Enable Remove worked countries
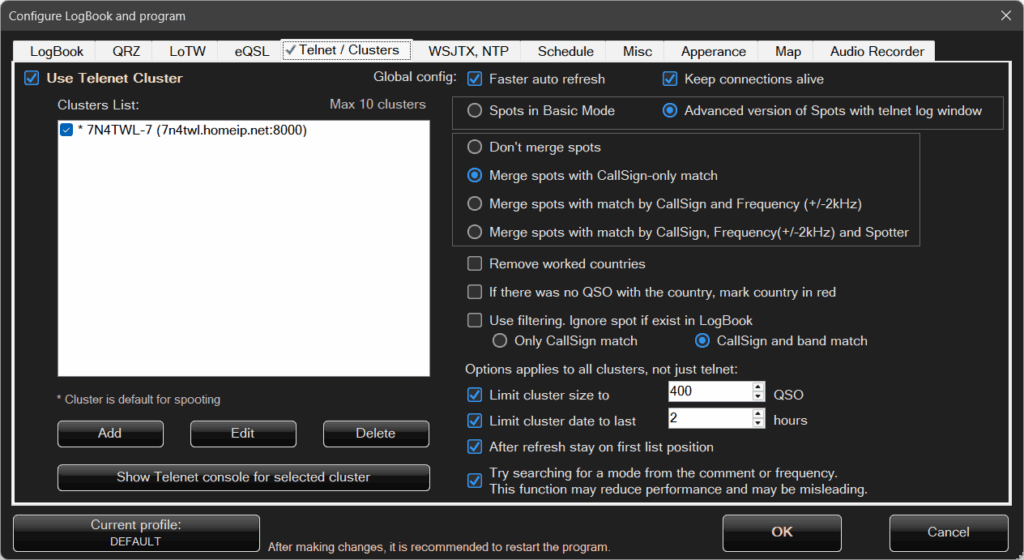The width and height of the screenshot is (1024, 560). 475,264
